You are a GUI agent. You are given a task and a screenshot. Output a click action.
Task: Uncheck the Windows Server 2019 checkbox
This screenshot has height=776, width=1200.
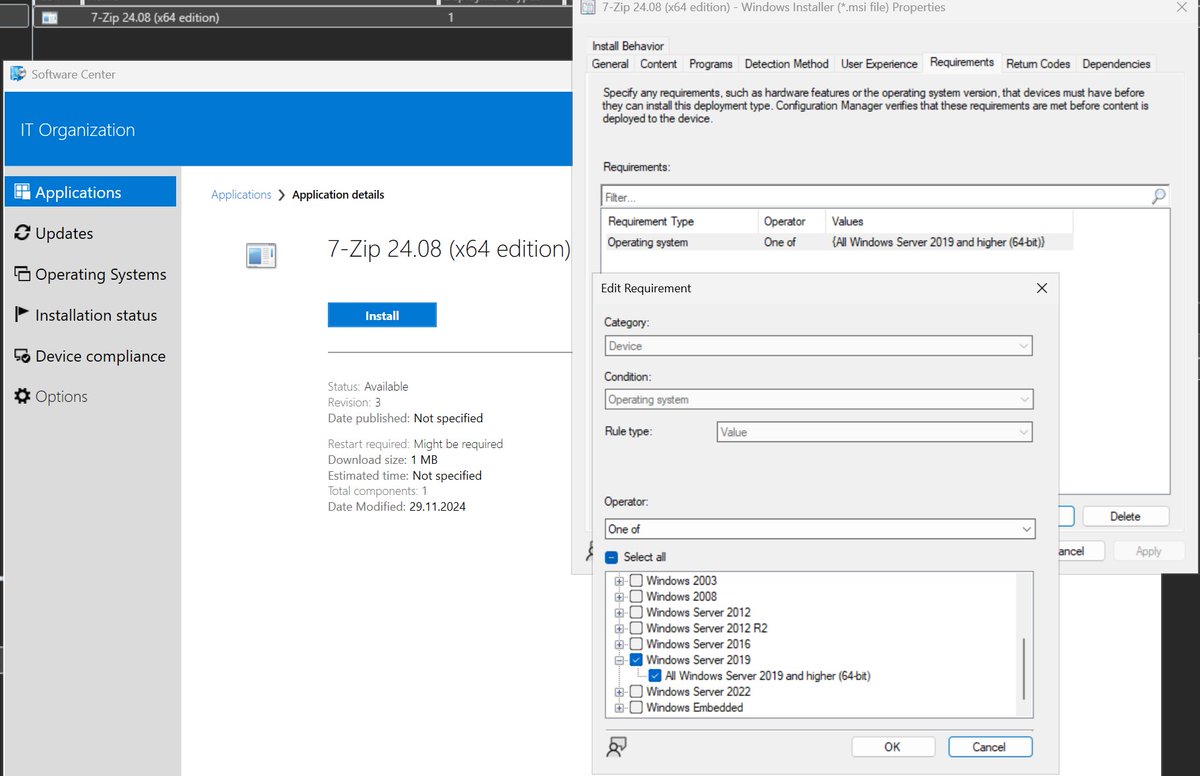(636, 660)
